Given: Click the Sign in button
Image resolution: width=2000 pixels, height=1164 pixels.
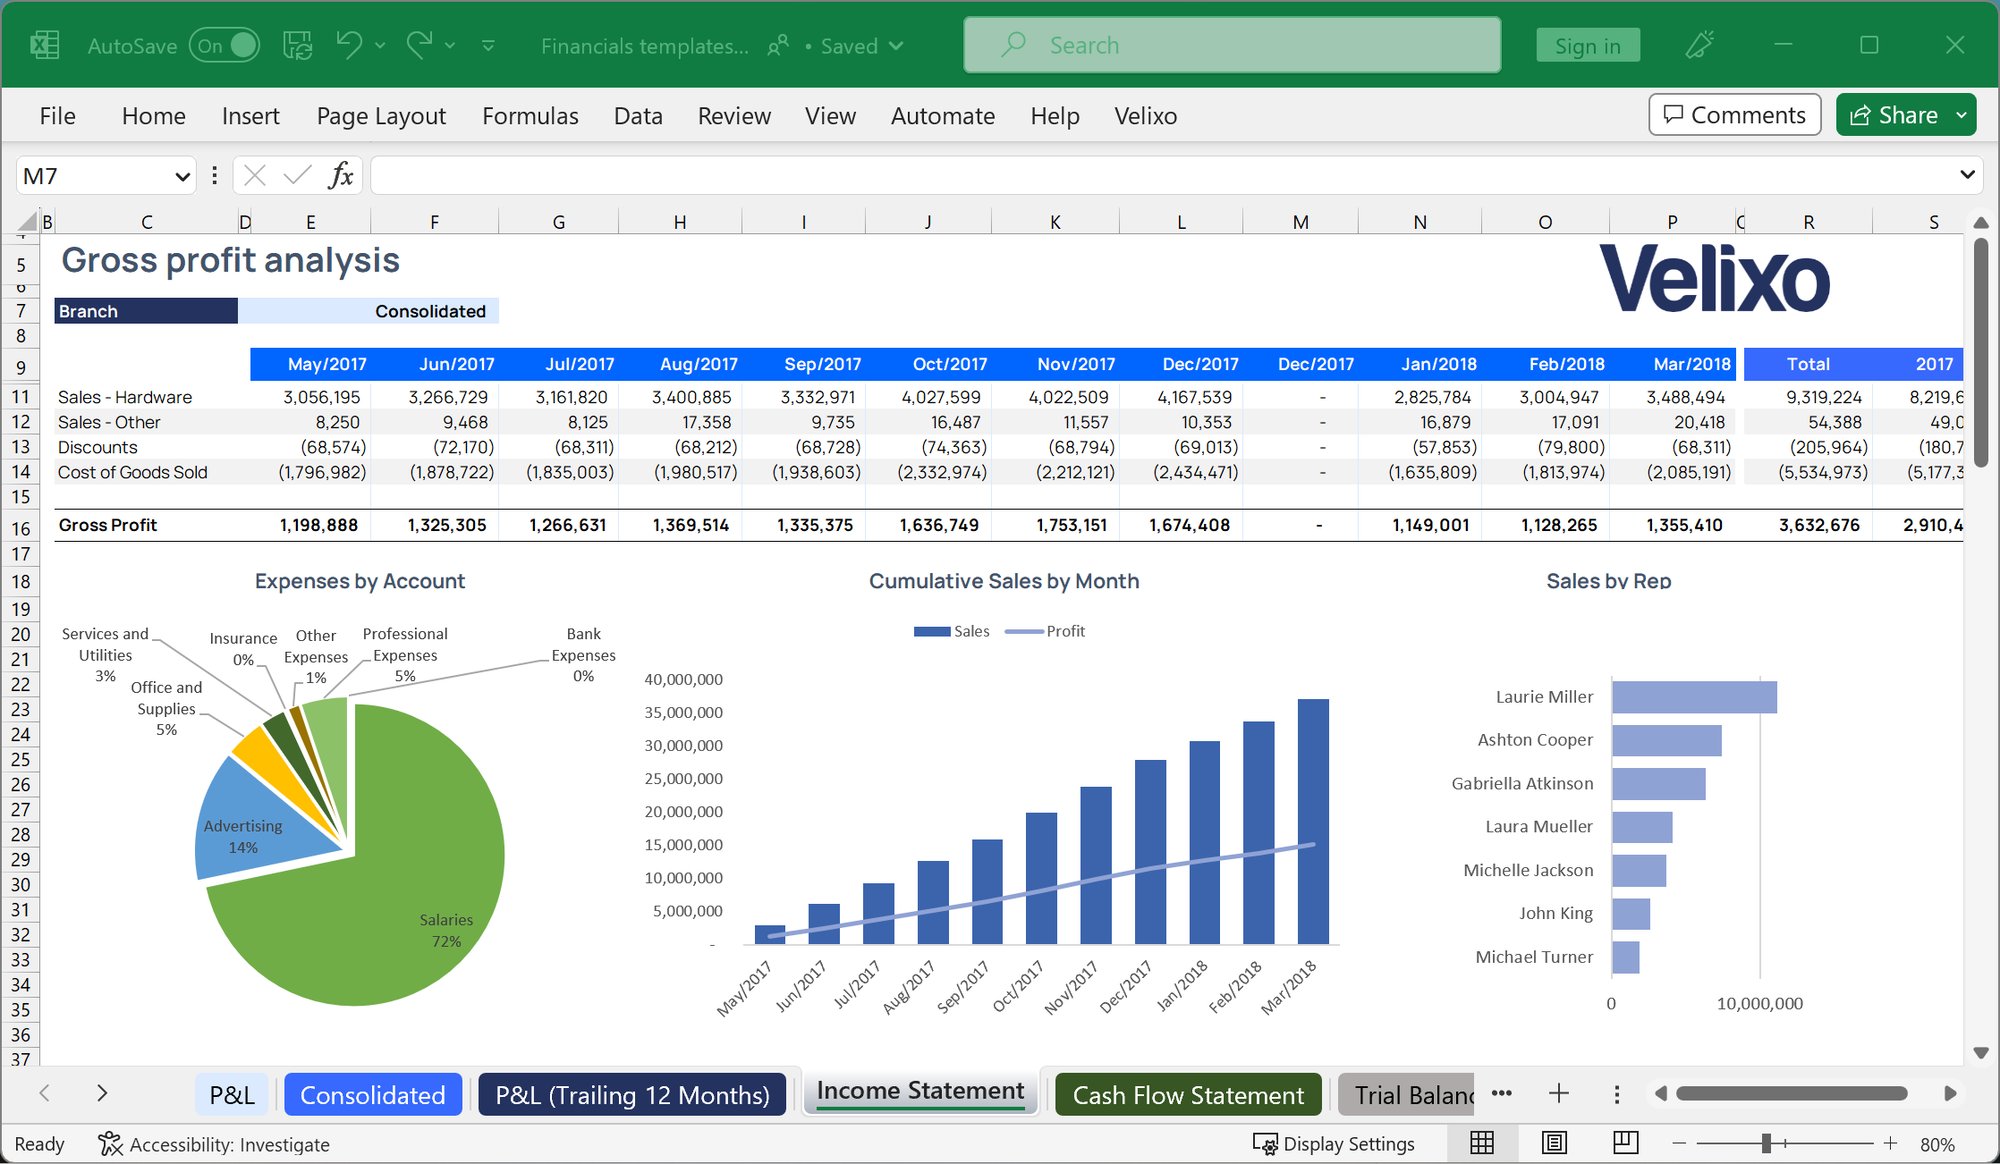Looking at the screenshot, I should point(1588,44).
